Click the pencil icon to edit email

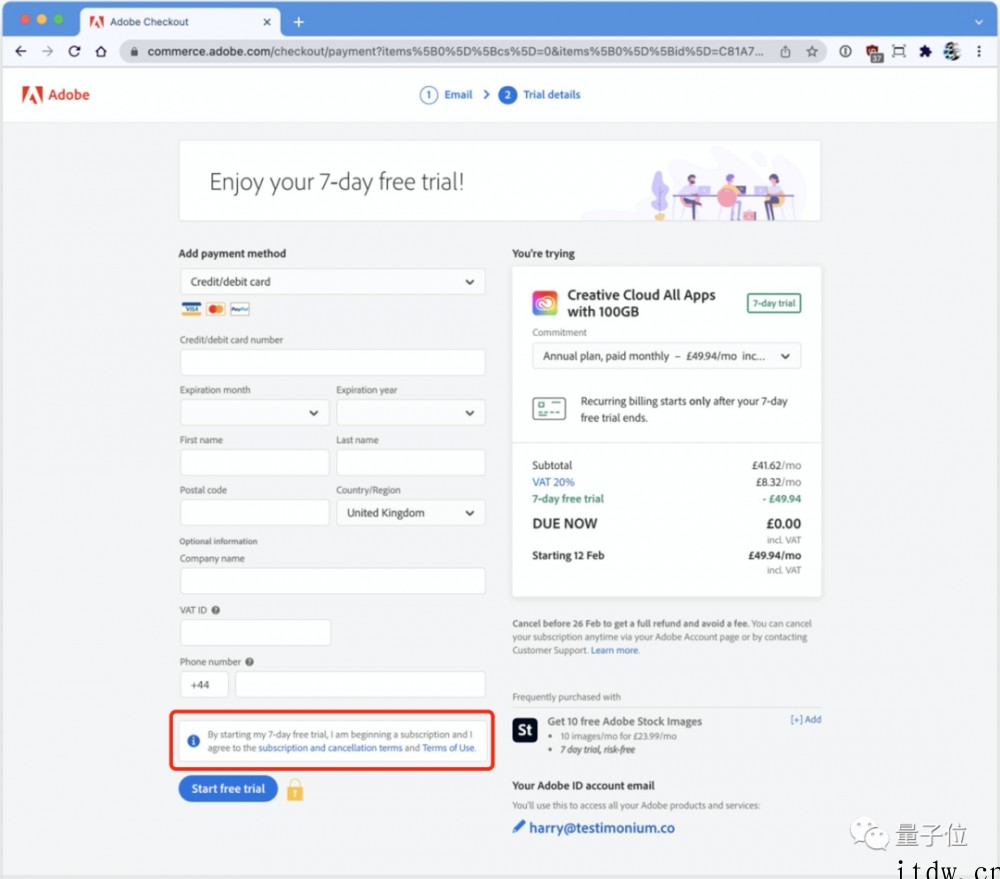pyautogui.click(x=518, y=827)
